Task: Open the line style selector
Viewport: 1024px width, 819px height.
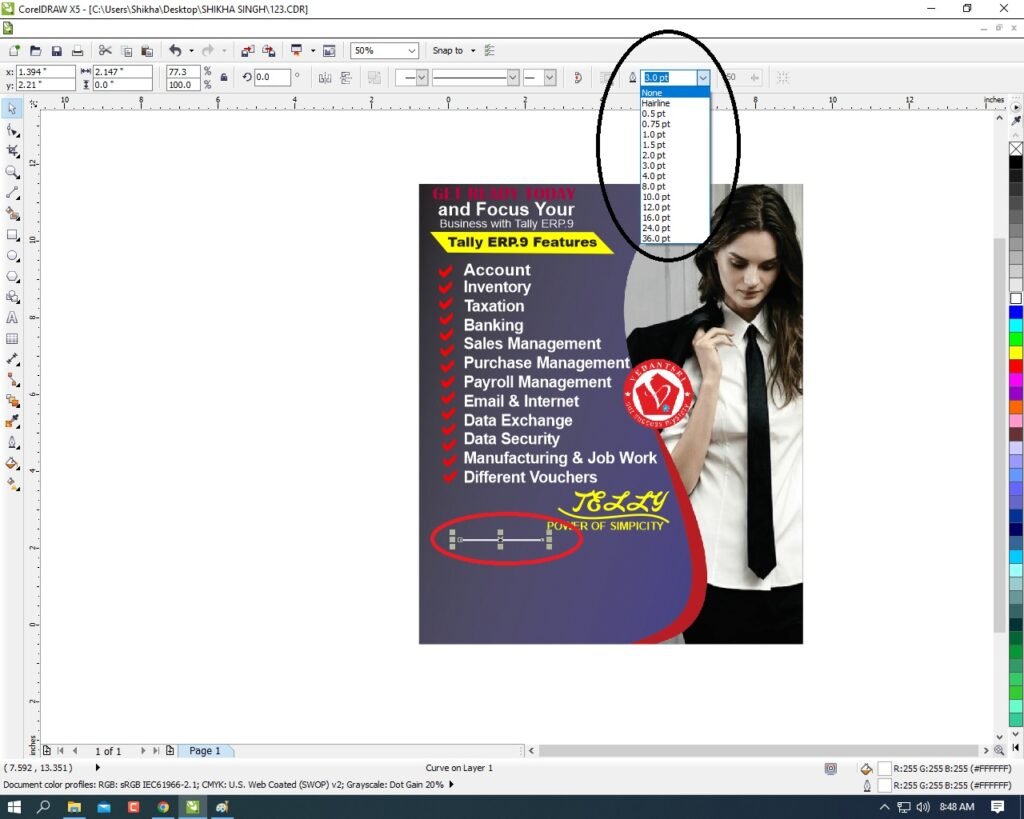Action: 475,78
